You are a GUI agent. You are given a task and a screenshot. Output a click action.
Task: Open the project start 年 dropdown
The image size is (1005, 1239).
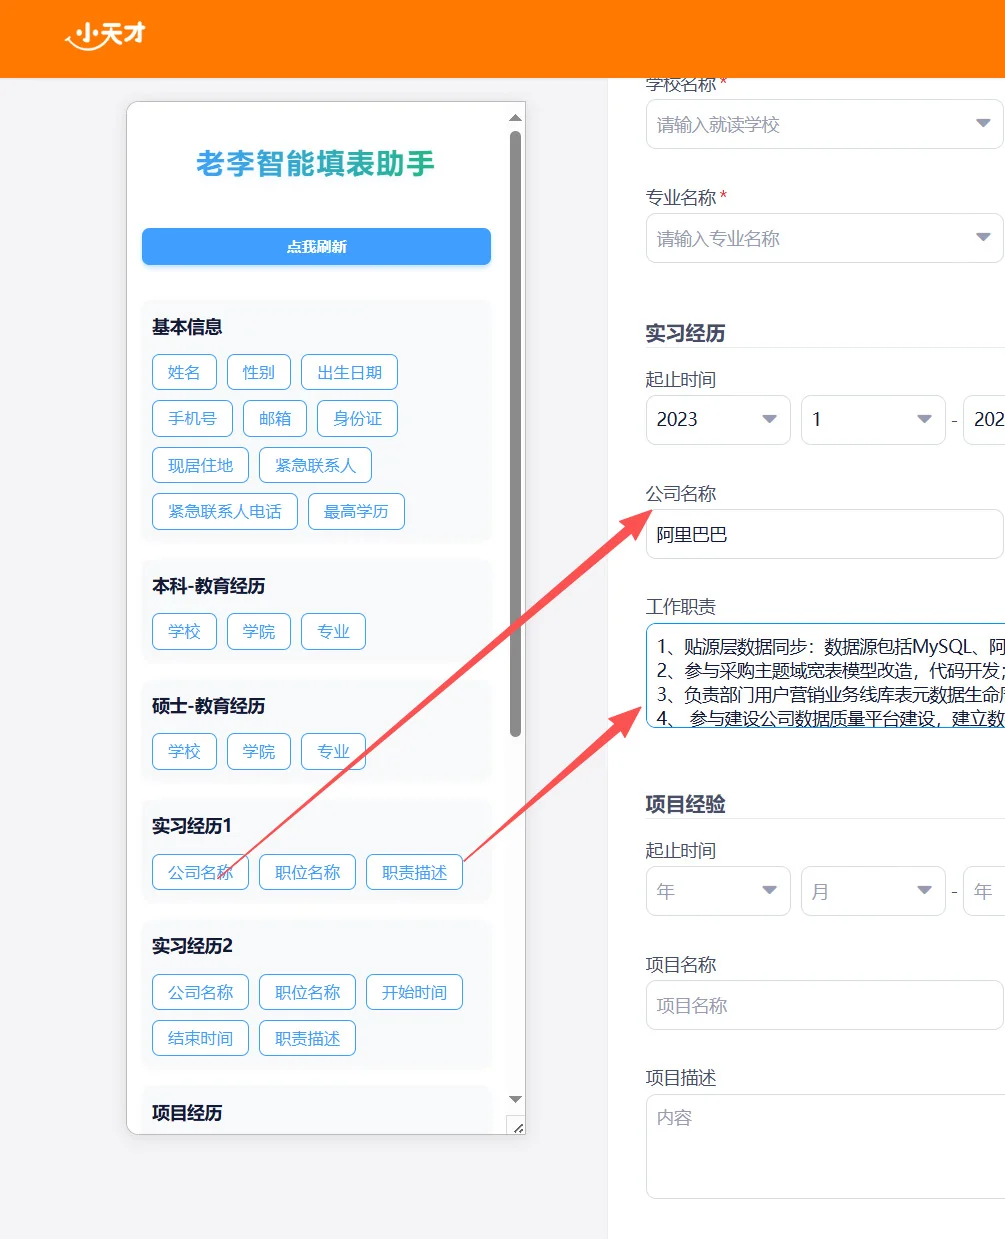(x=718, y=891)
